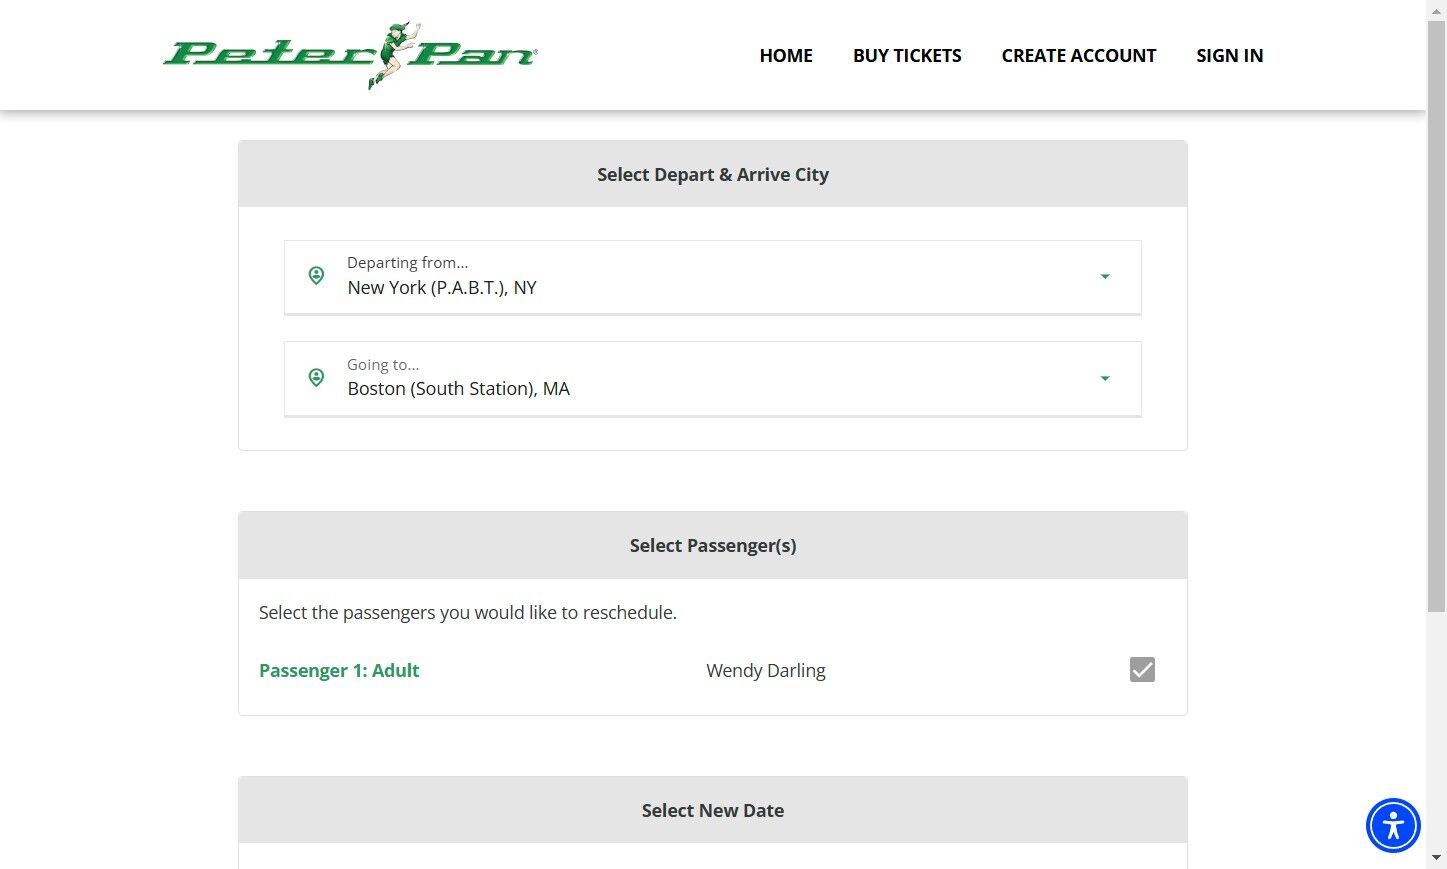The height and width of the screenshot is (869, 1447).
Task: Click the Departing from location pin icon
Action: pyautogui.click(x=316, y=276)
